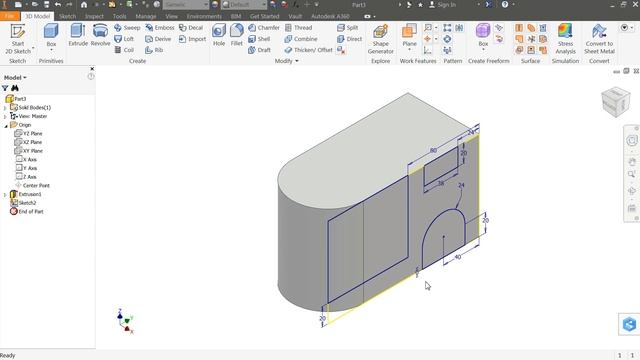Expand the Modify panel dropdown
The width and height of the screenshot is (640, 360).
[x=297, y=61]
